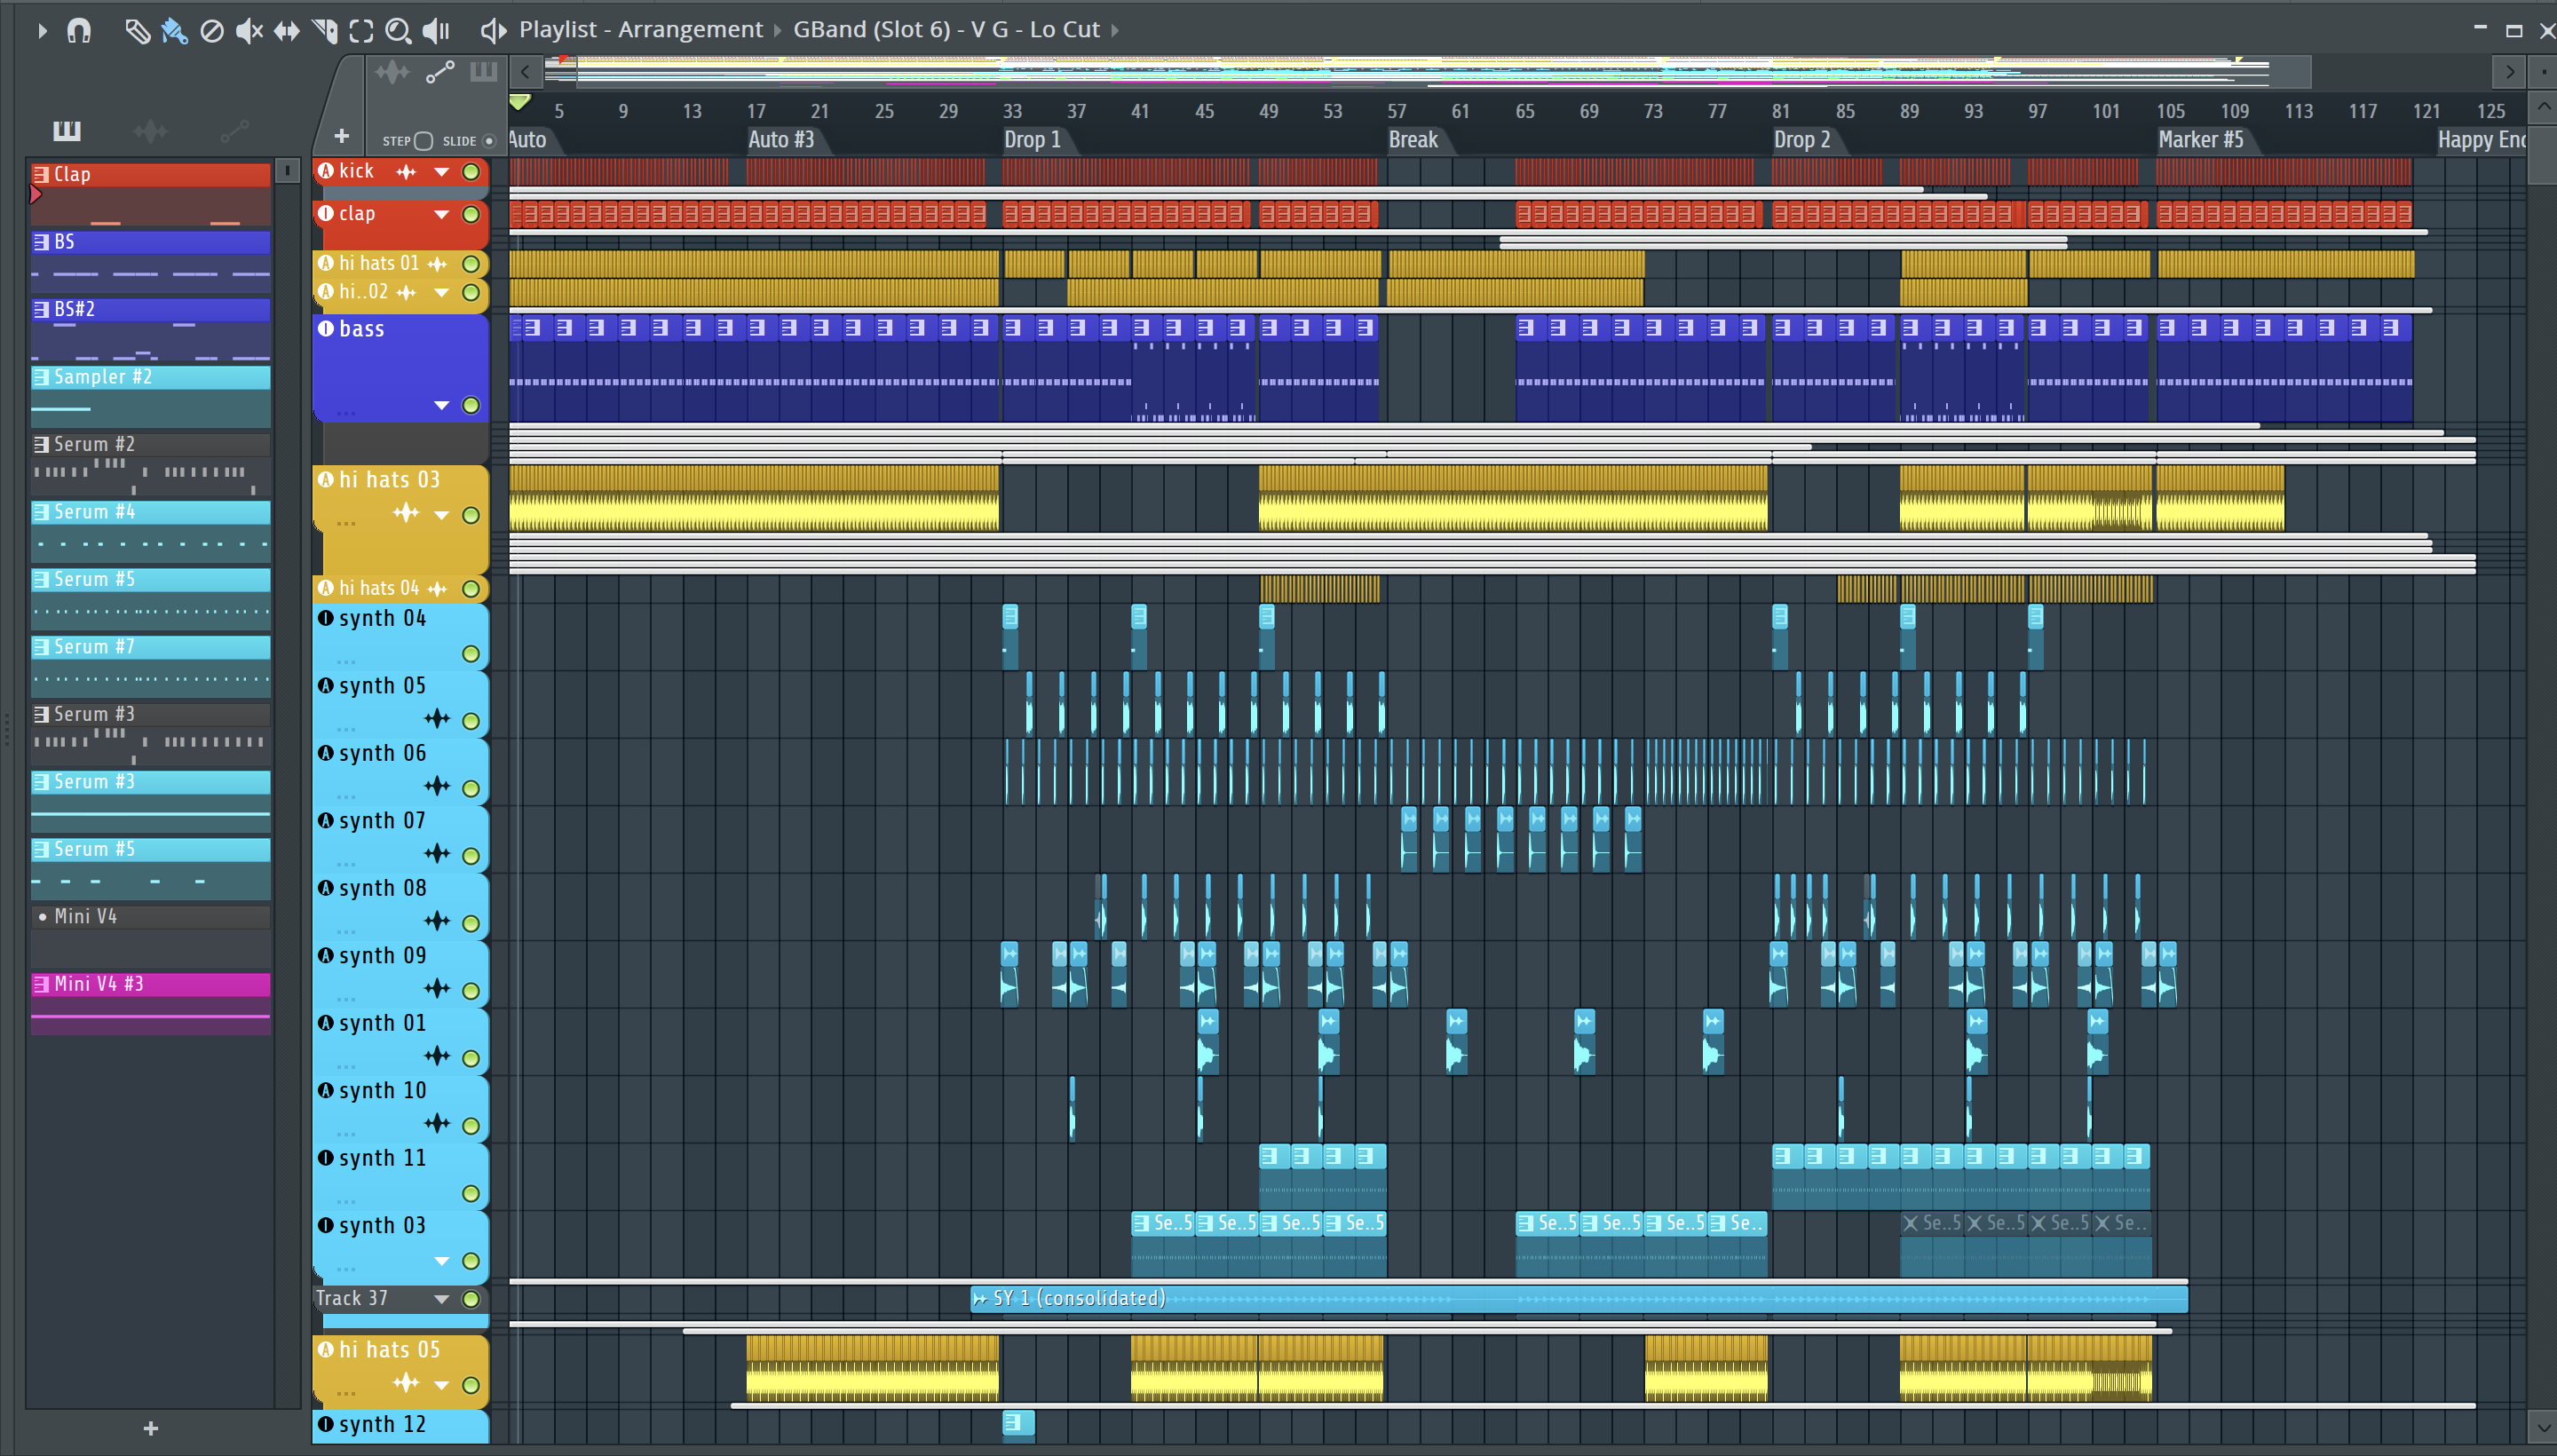Select the Playback speaker tool

click(436, 31)
